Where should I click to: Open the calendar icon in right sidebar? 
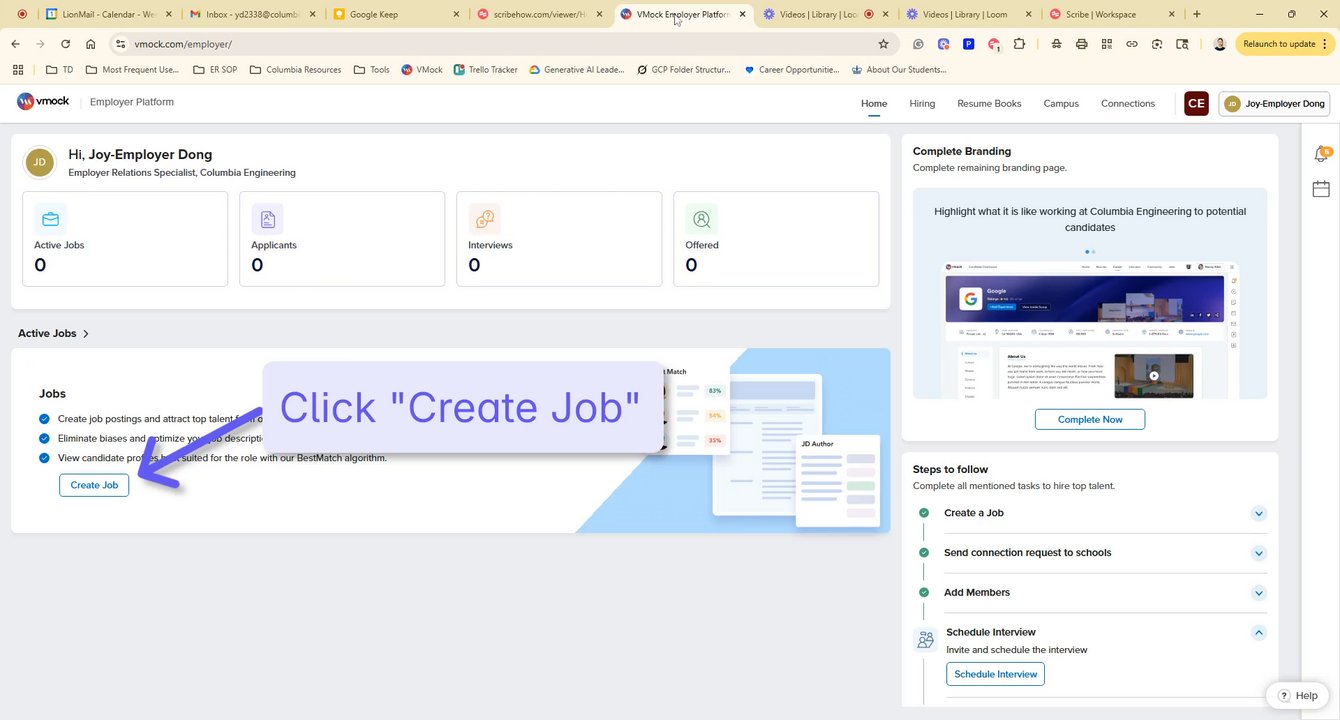pos(1321,189)
